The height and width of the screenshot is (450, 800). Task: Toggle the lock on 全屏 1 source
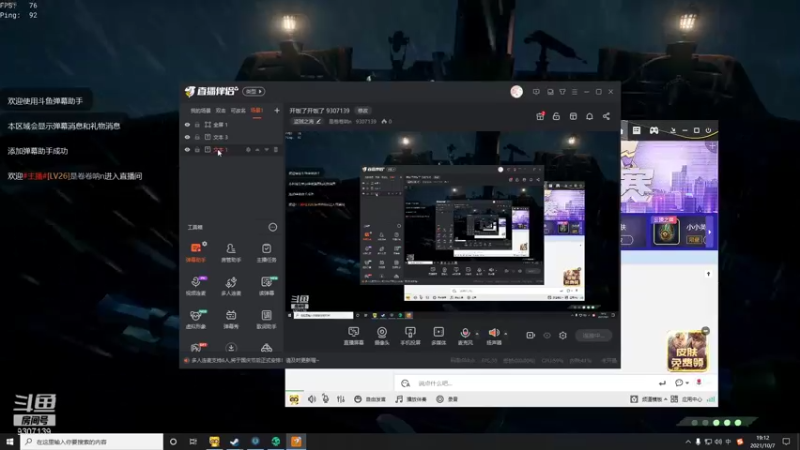(197, 124)
